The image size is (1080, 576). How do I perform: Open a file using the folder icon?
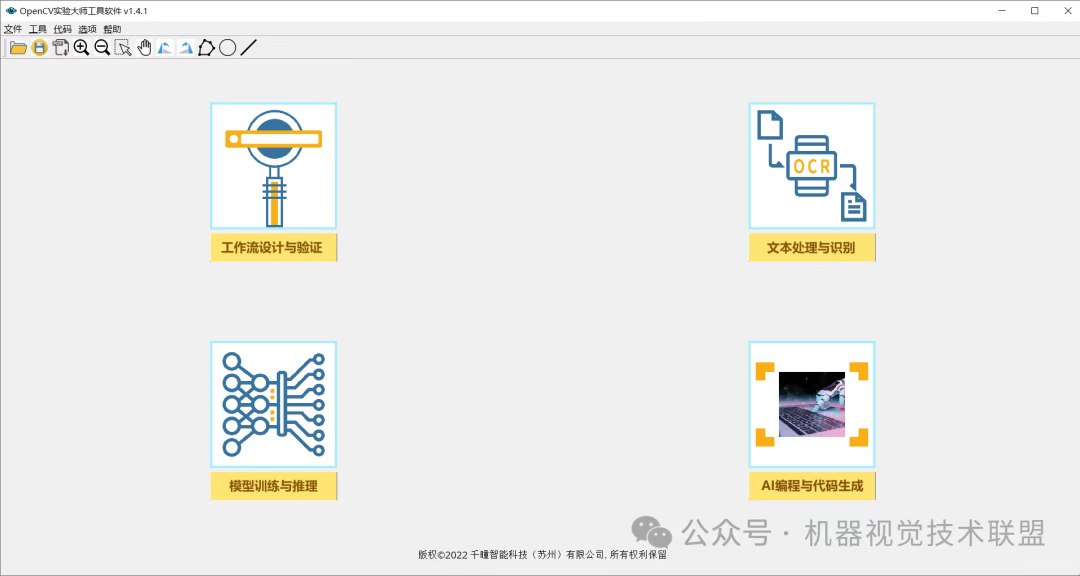(18, 47)
